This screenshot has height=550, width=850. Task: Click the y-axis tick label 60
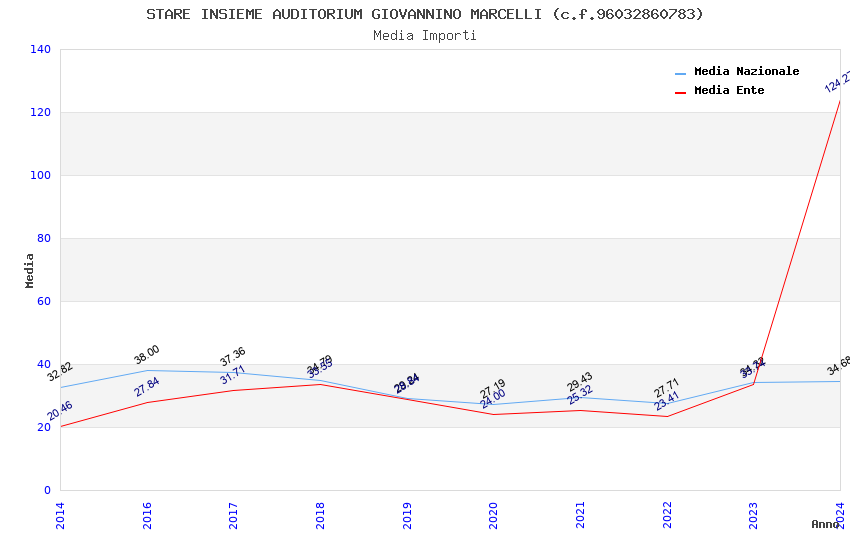pos(44,301)
